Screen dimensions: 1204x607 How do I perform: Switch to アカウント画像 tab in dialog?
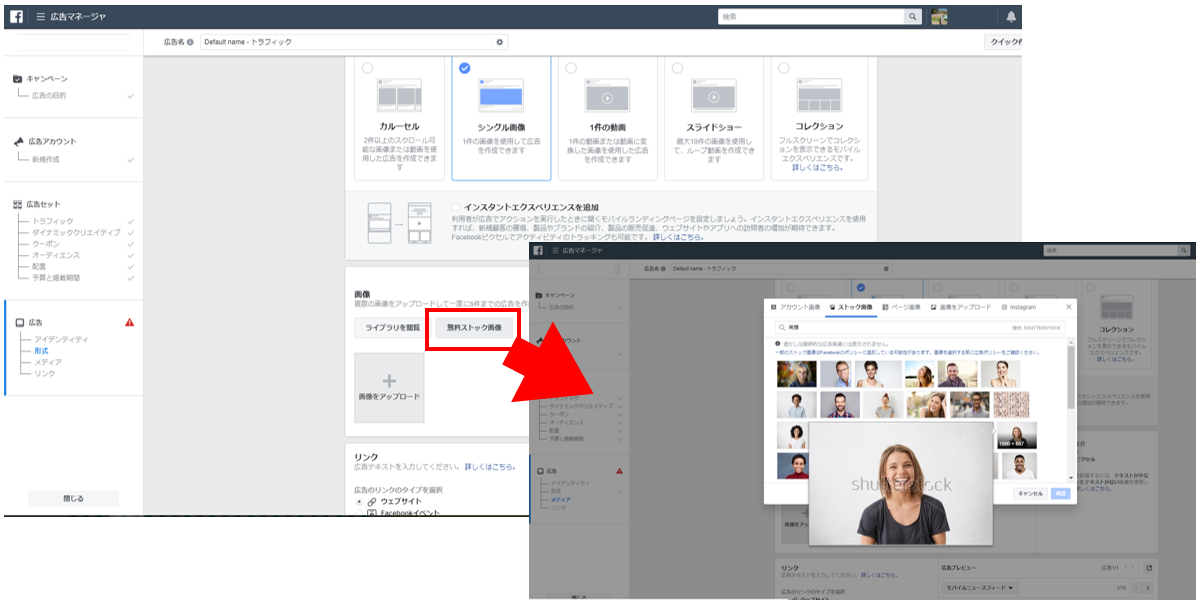[795, 307]
